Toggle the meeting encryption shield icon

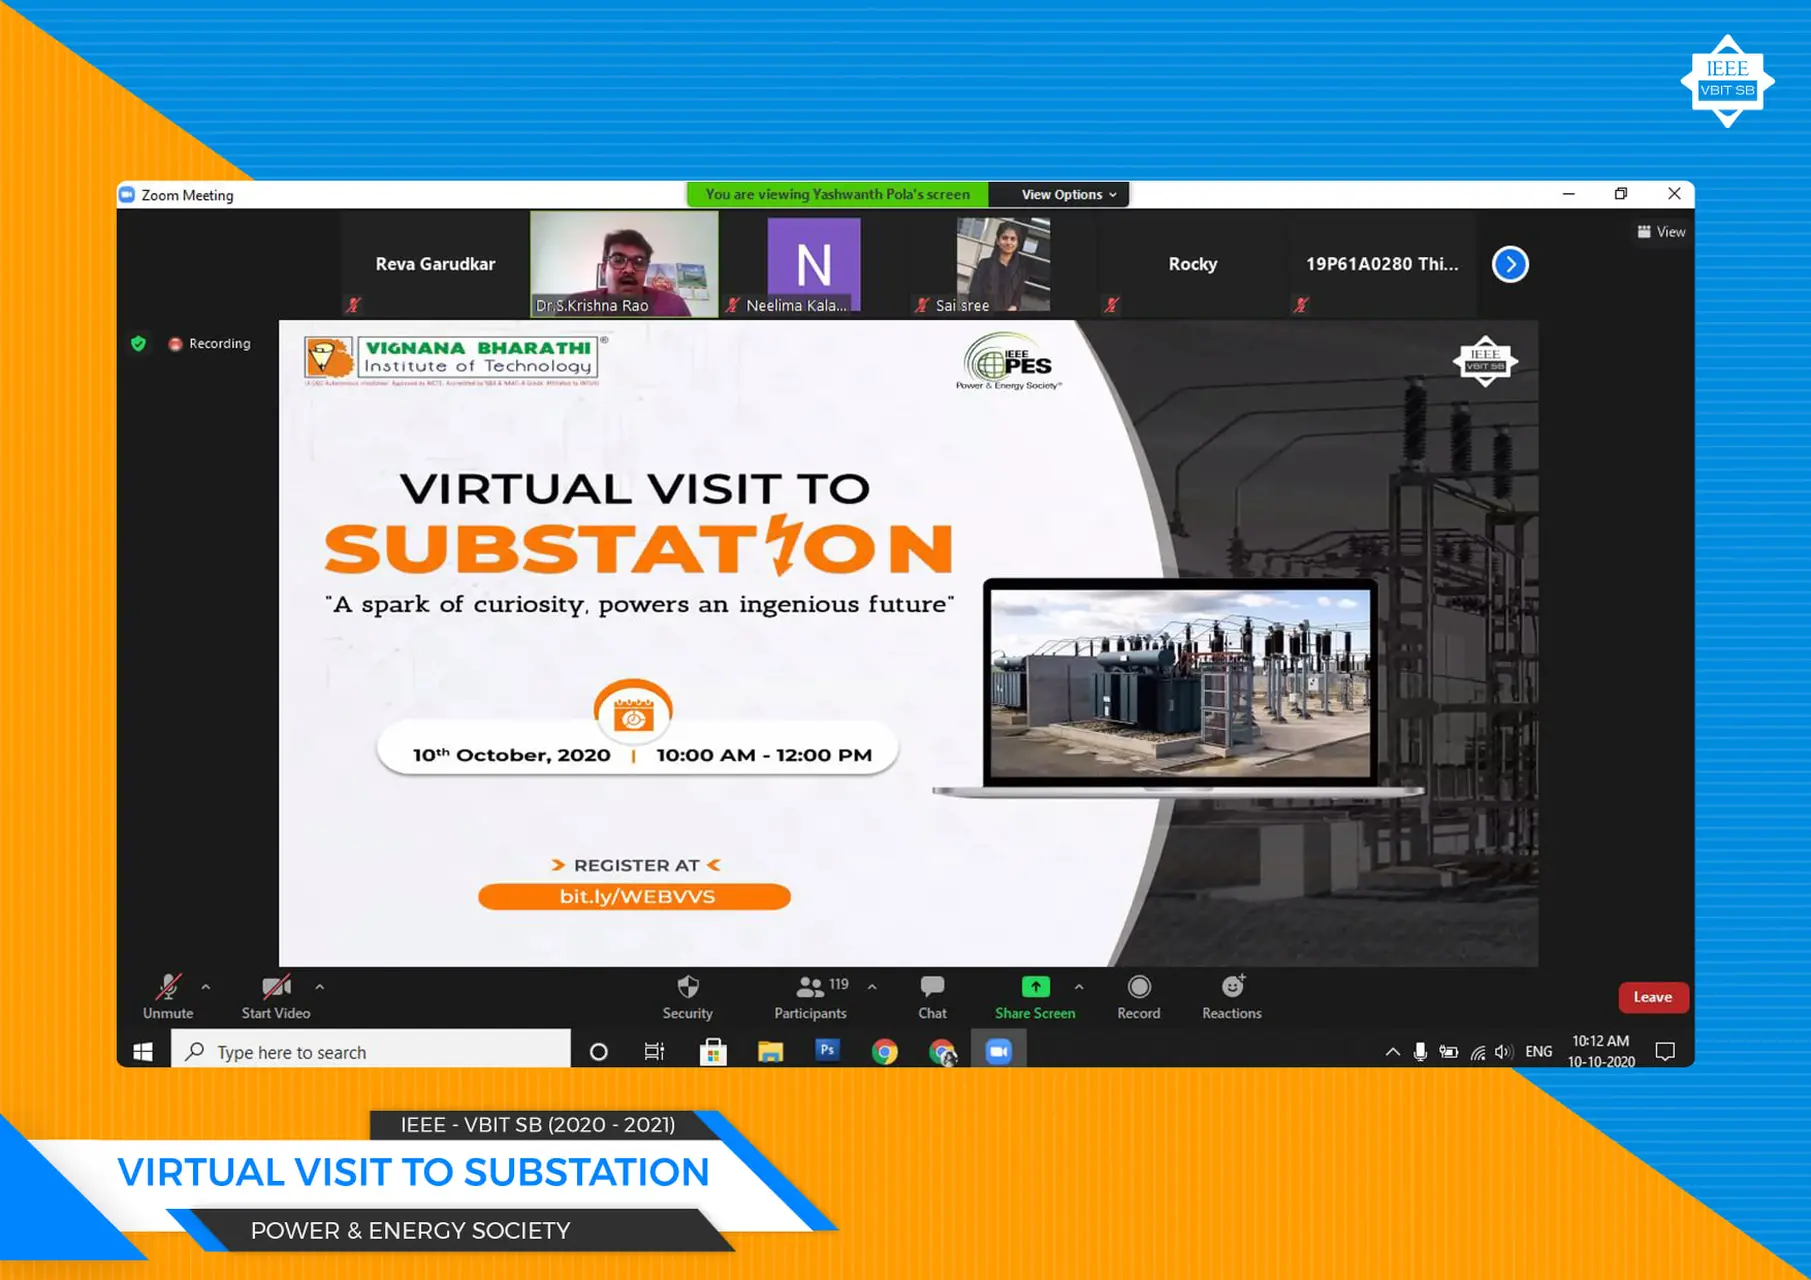[x=139, y=343]
